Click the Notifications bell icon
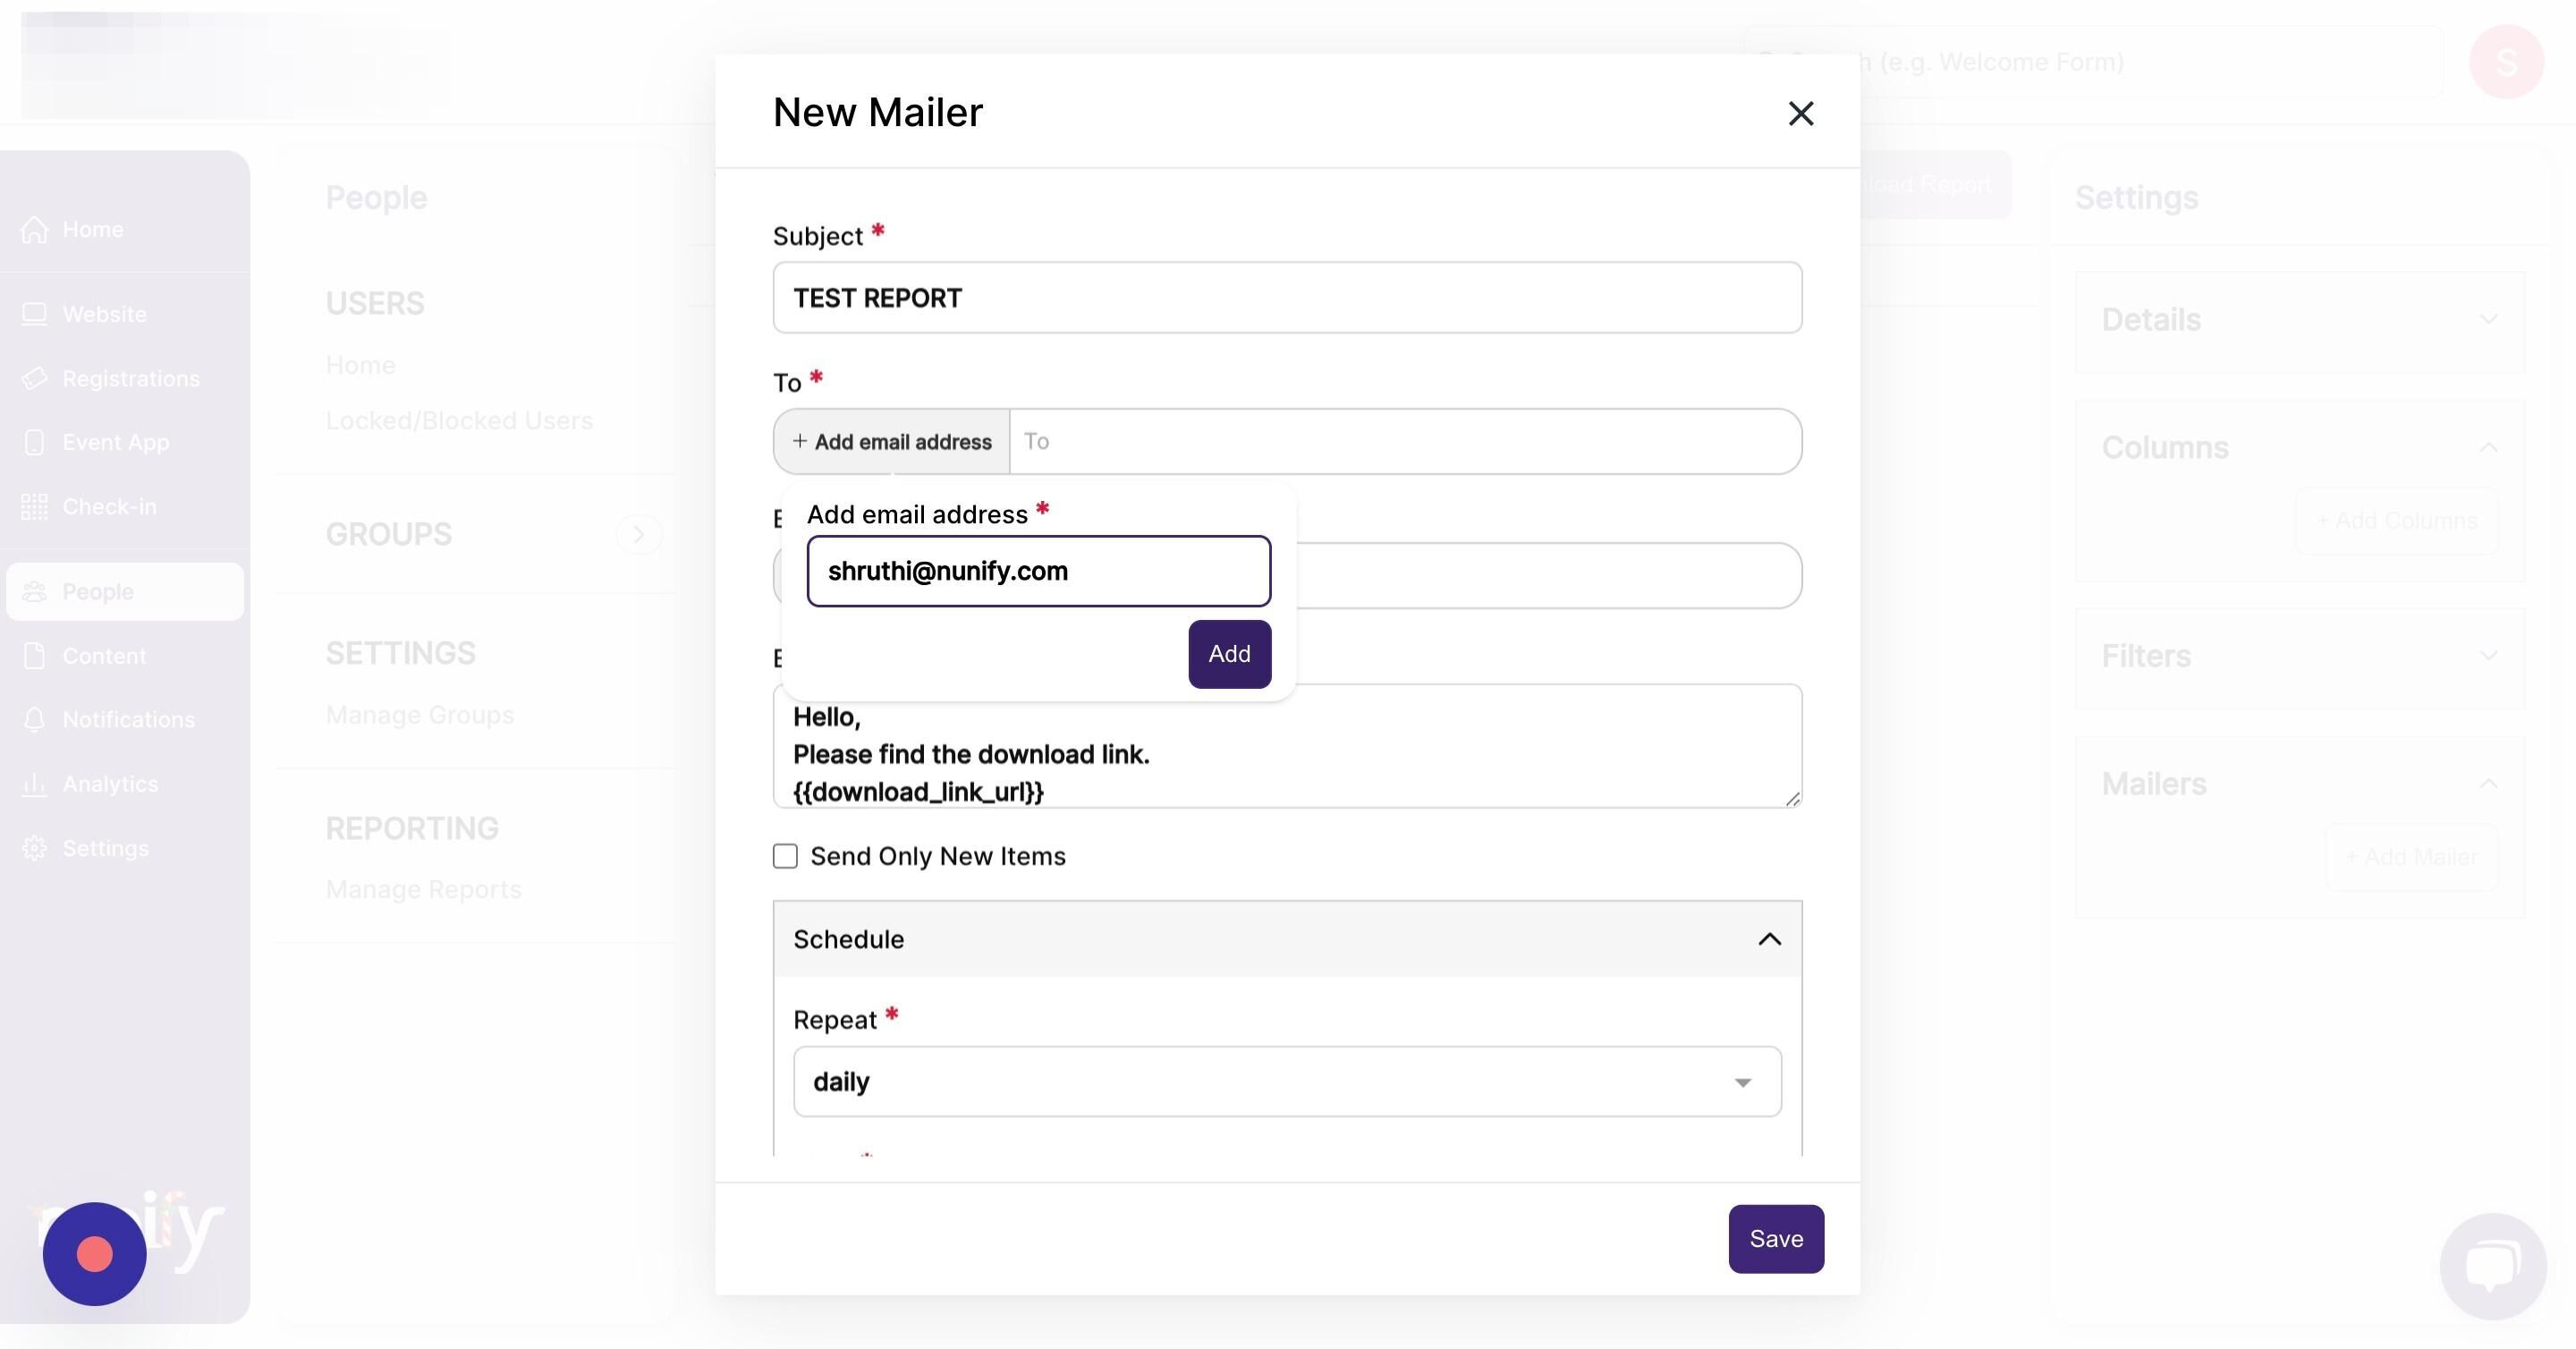Screen dimensions: 2576x1349 click(x=34, y=719)
